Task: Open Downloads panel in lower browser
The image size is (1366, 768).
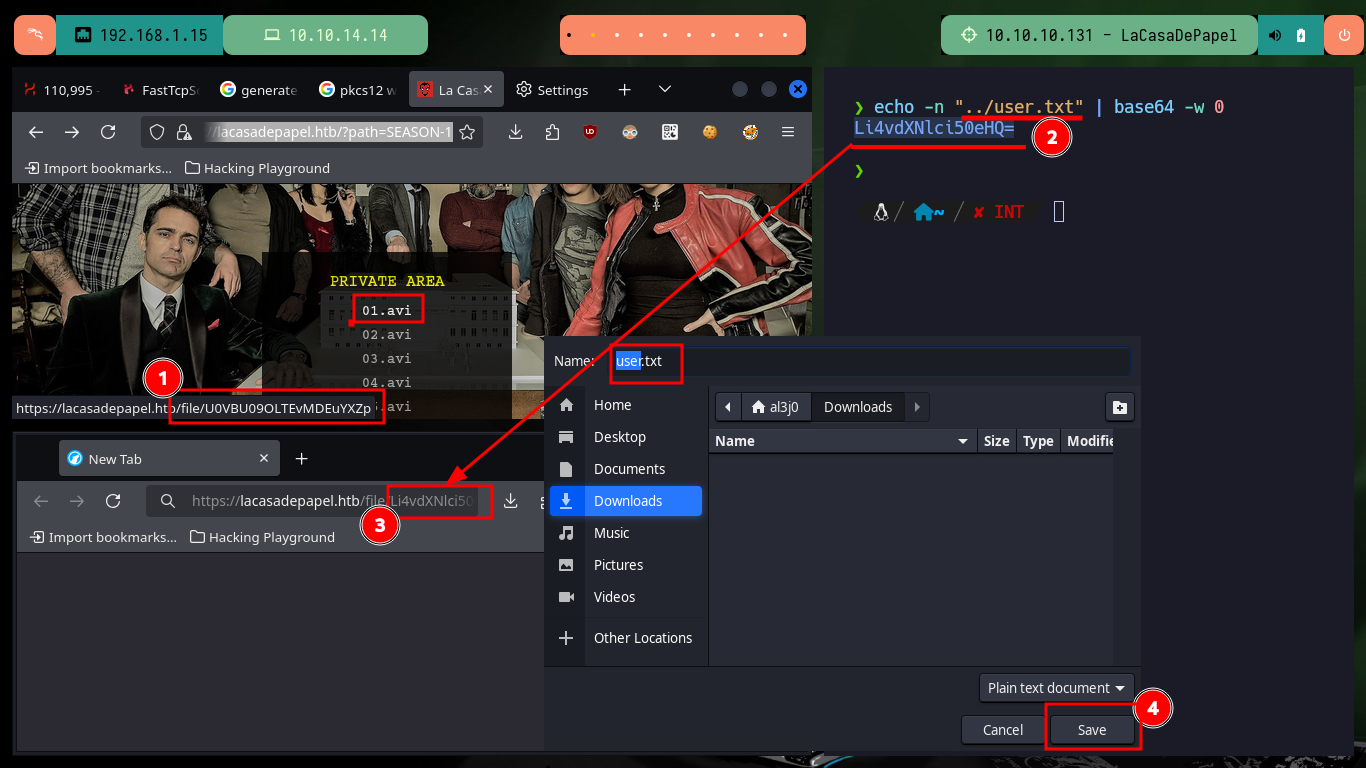Action: (x=511, y=501)
